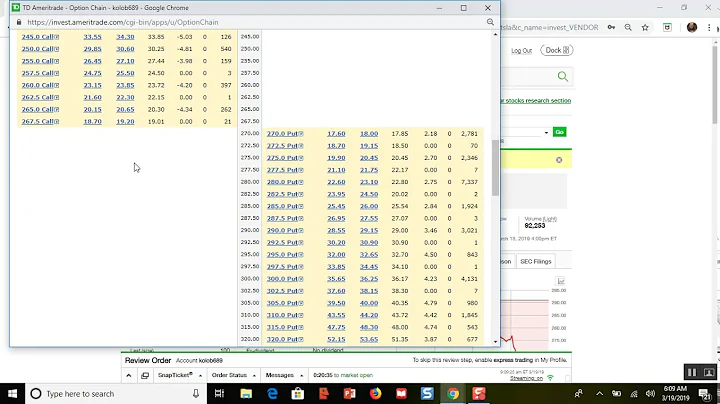Show hidden system tray icons chevron
720x404 pixels.
(x=599, y=393)
